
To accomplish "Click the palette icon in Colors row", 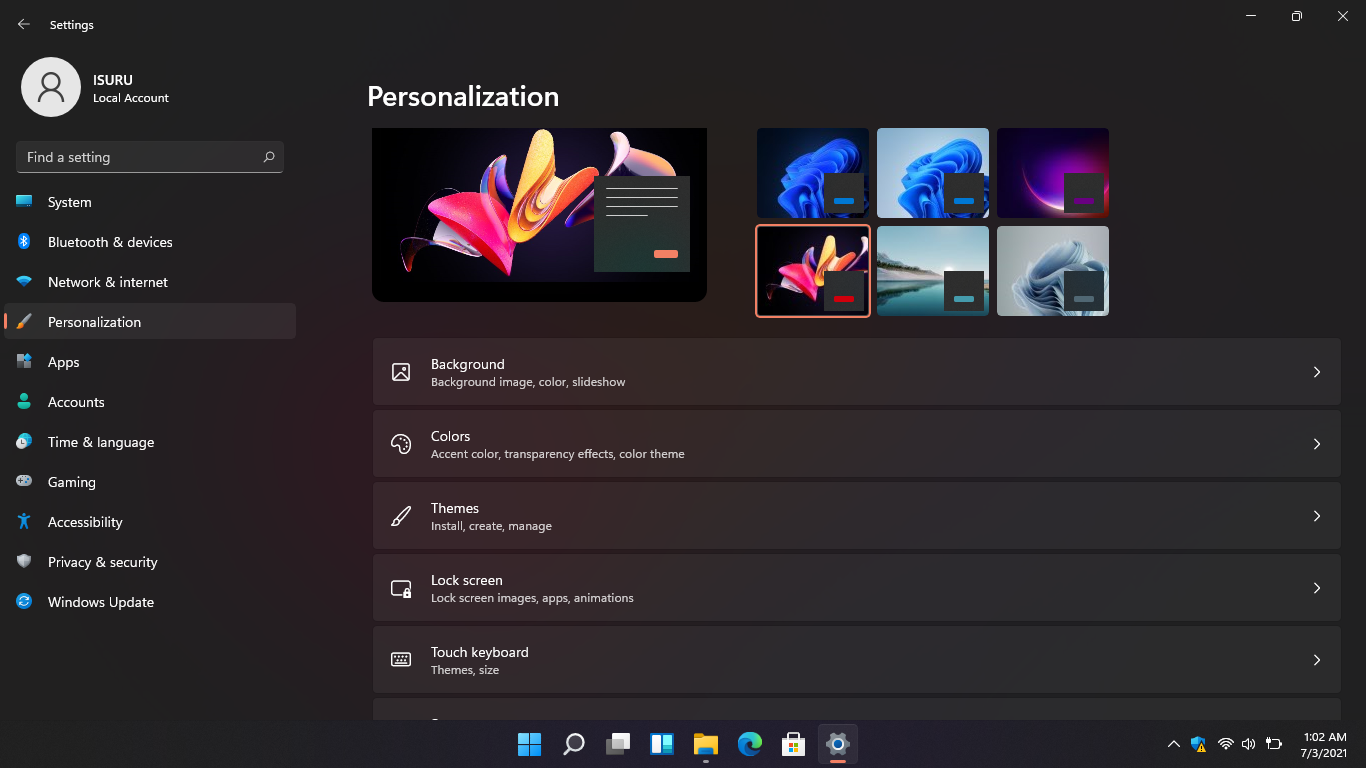I will click(401, 444).
